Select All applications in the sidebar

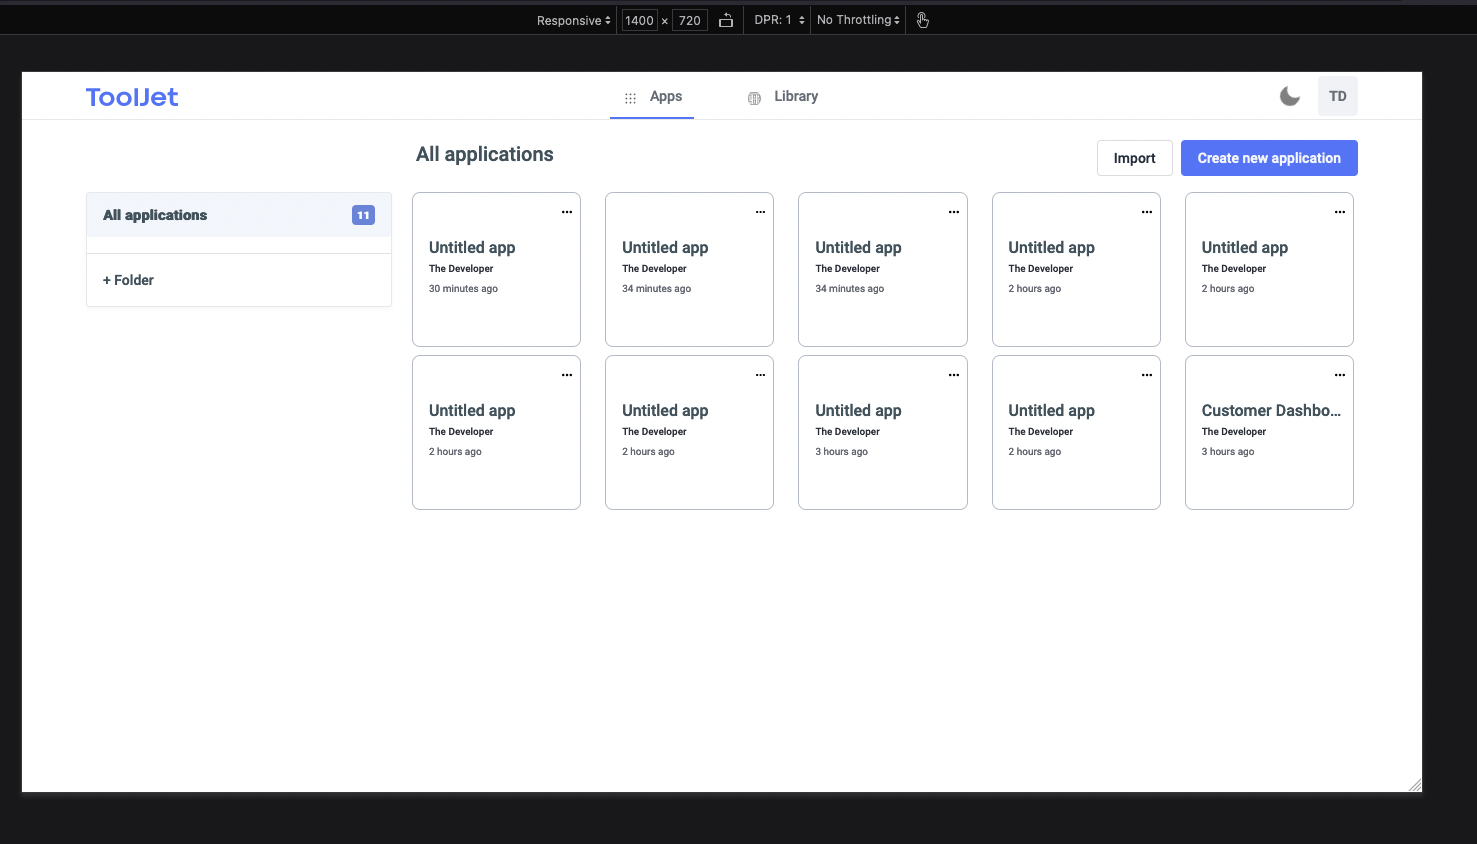[239, 215]
